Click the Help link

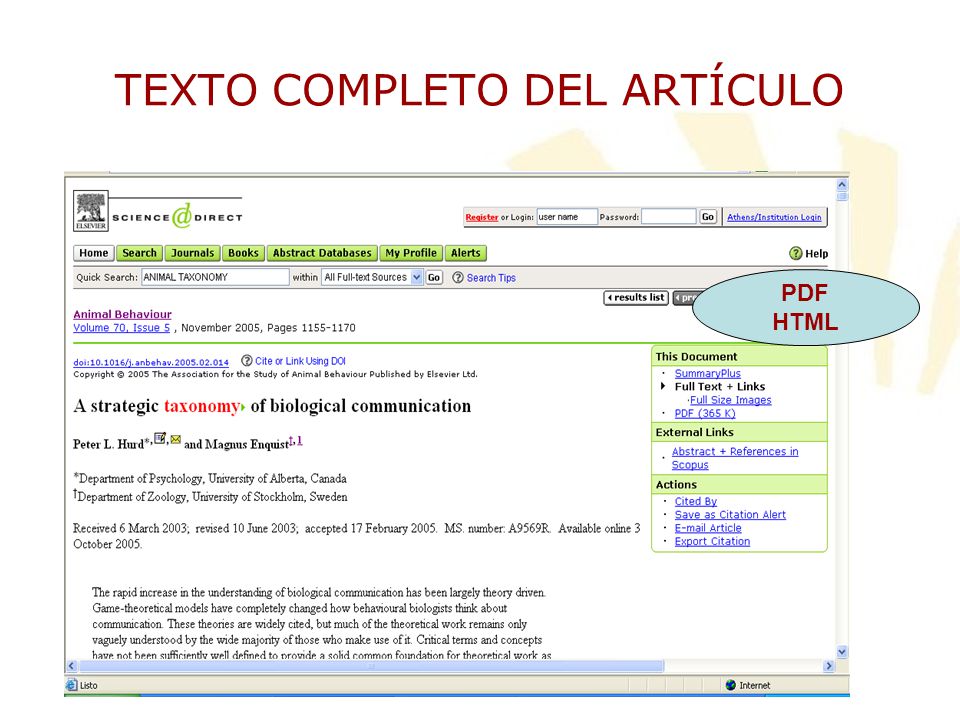(817, 253)
